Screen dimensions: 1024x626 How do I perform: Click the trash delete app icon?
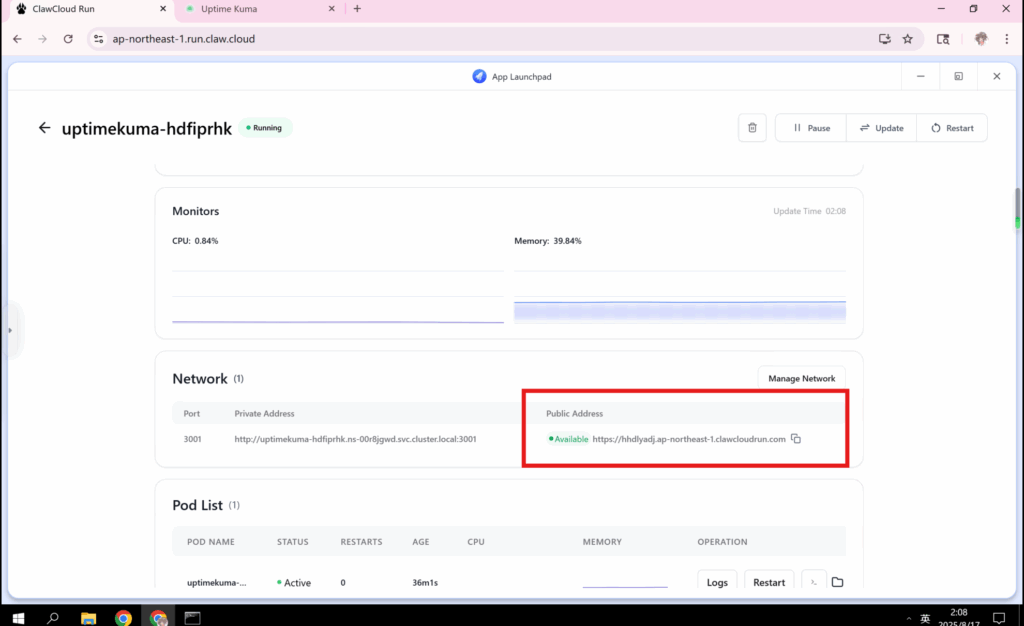pos(752,128)
